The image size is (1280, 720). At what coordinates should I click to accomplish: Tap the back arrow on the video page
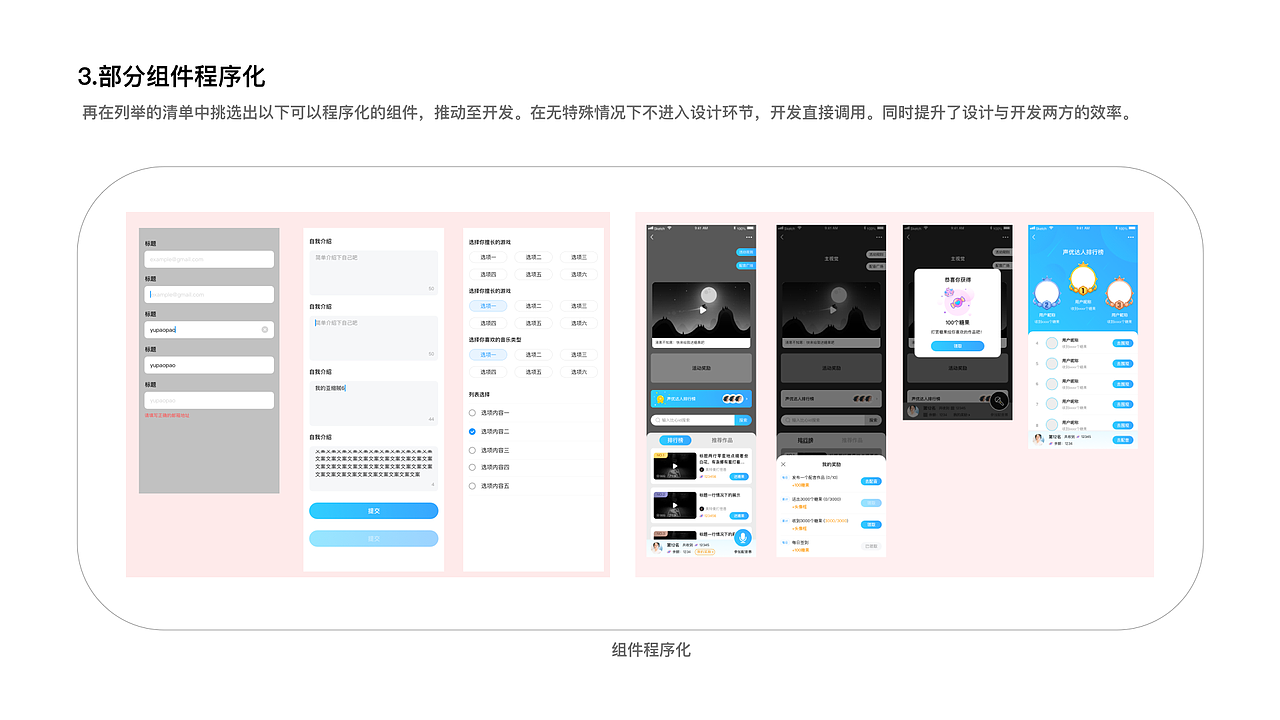652,236
